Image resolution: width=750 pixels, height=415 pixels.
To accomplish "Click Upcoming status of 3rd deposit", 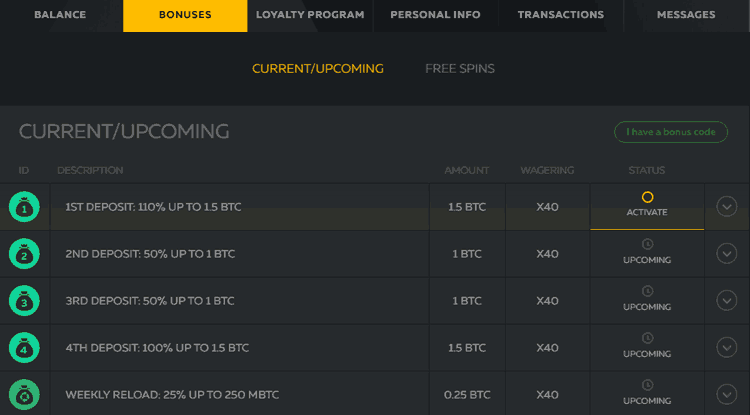I will (647, 307).
